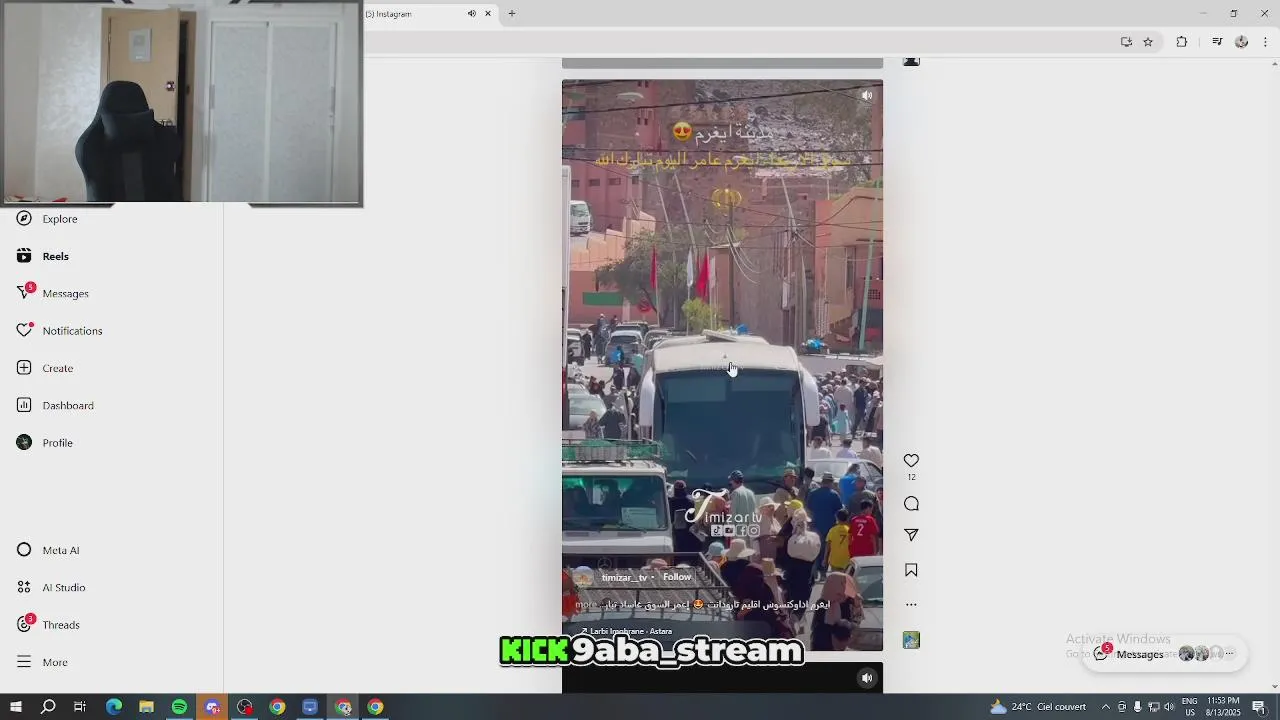This screenshot has height=720, width=1280.
Task: Show hidden system tray icons
Action: tap(1105, 707)
